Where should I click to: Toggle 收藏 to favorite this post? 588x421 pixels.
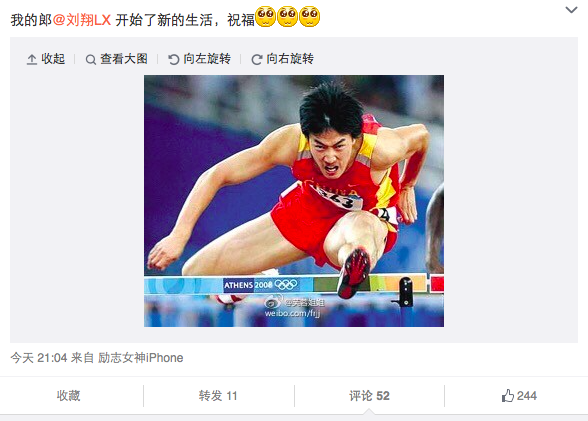pyautogui.click(x=69, y=396)
